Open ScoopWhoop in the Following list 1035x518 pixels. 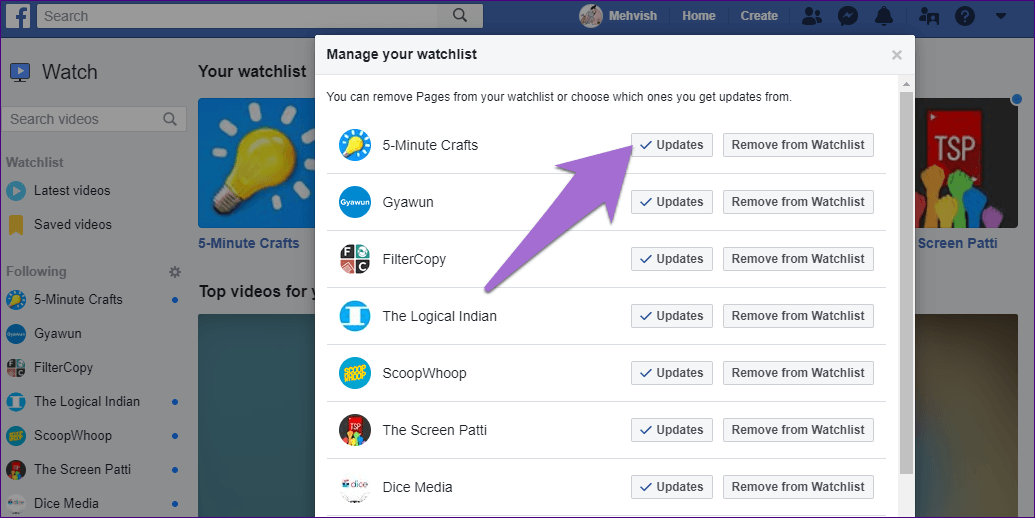coord(73,436)
